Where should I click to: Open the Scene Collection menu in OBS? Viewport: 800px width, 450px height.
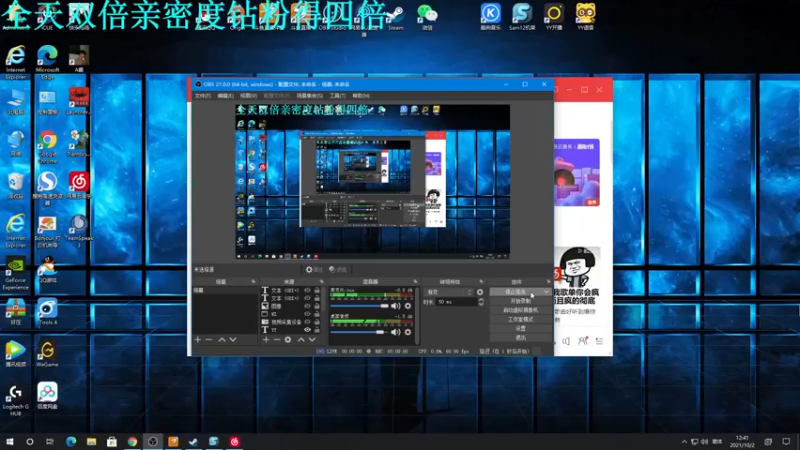309,96
